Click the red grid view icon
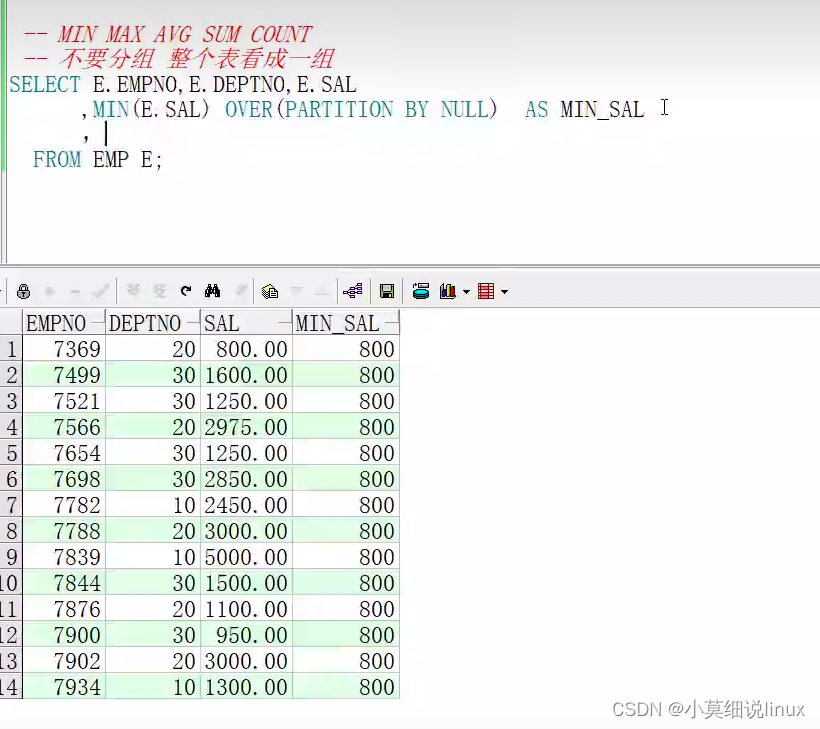The image size is (820, 729). click(x=486, y=291)
